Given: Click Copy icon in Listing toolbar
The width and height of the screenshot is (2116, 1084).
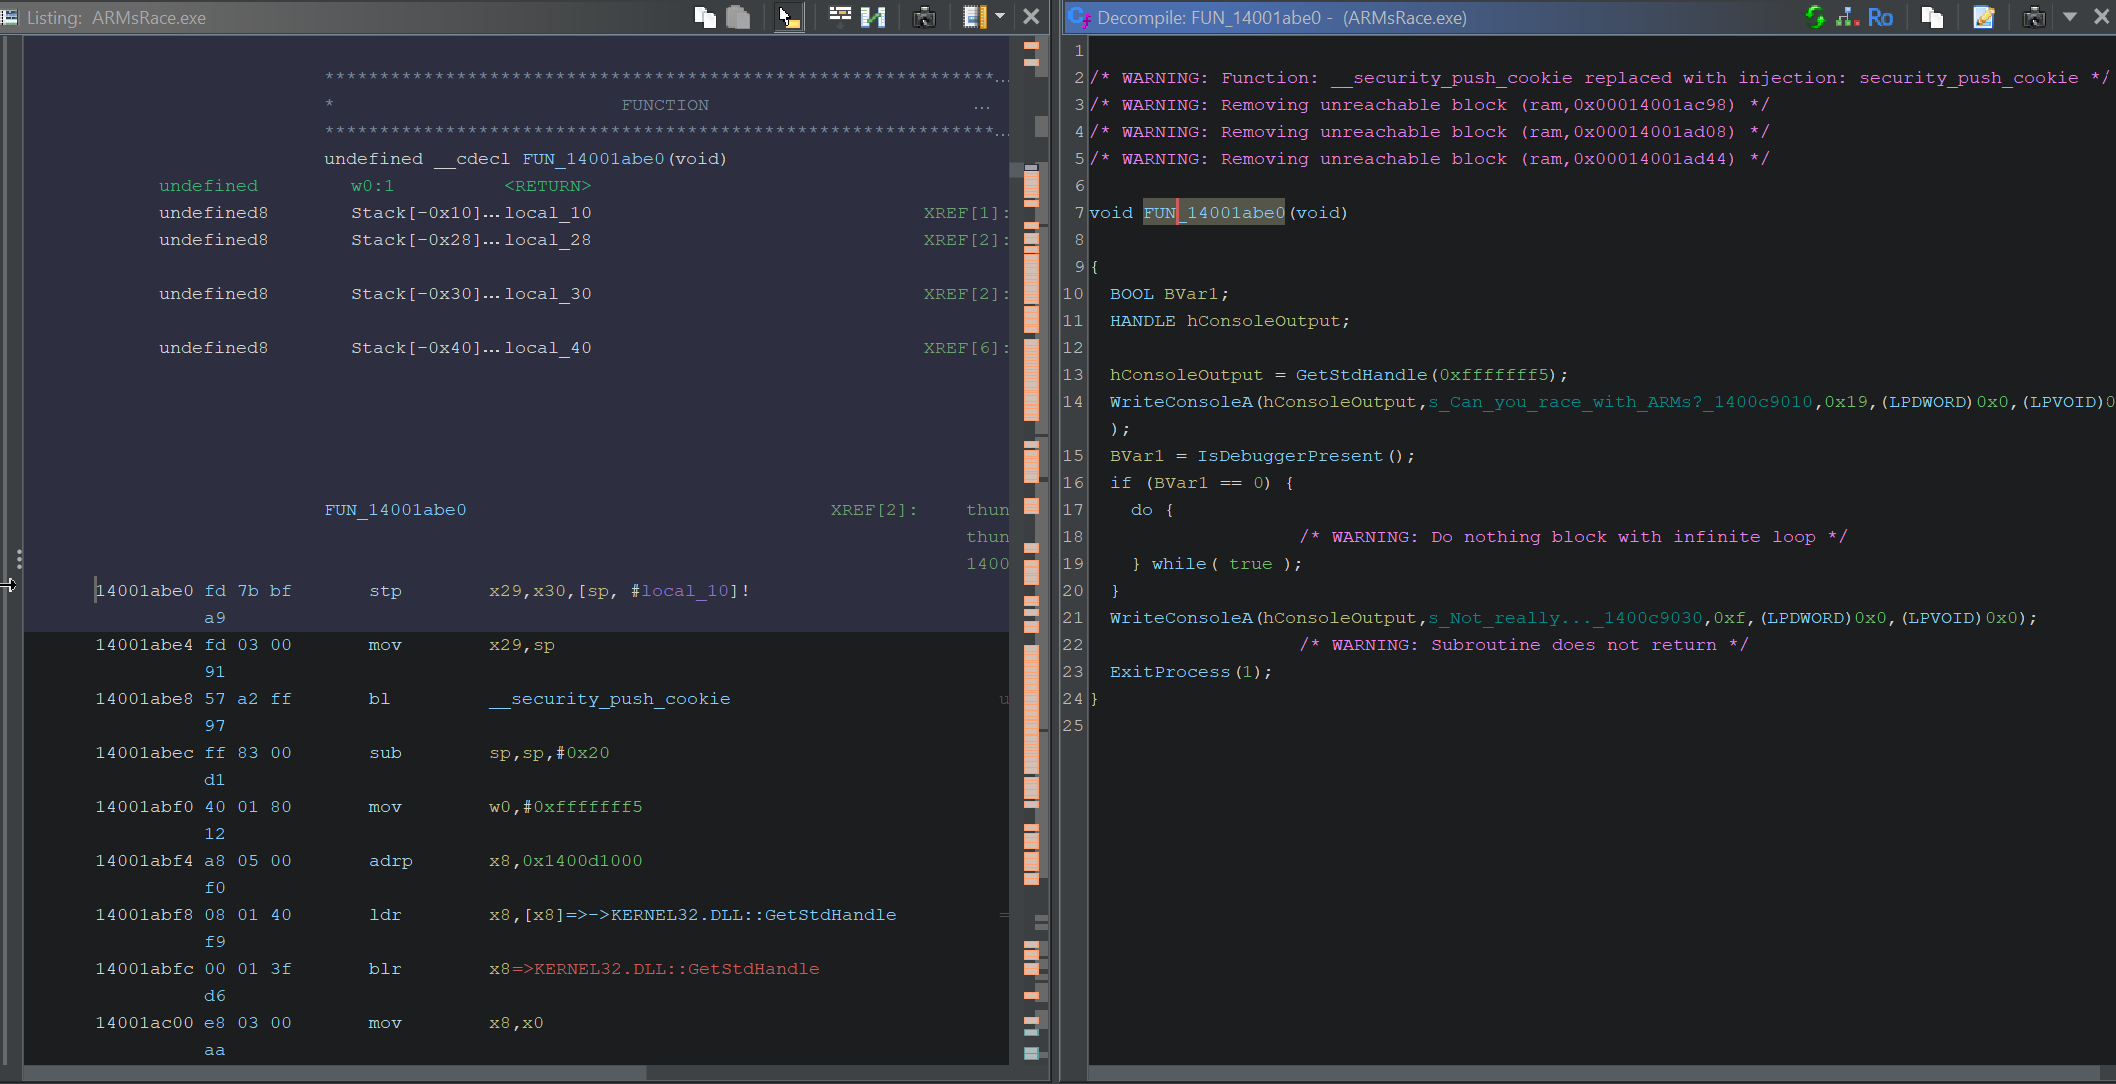Looking at the screenshot, I should (705, 17).
